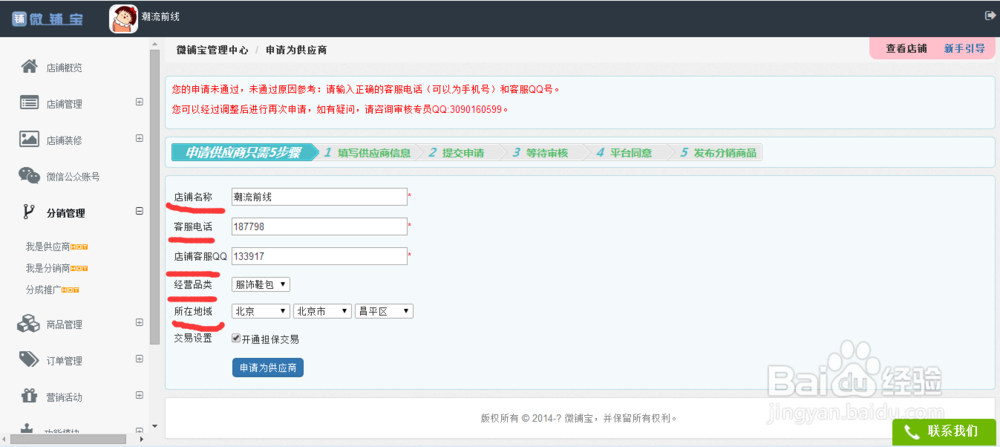Open the 经营品类 dropdown 服饰鞋包
This screenshot has width=1000, height=447.
261,284
